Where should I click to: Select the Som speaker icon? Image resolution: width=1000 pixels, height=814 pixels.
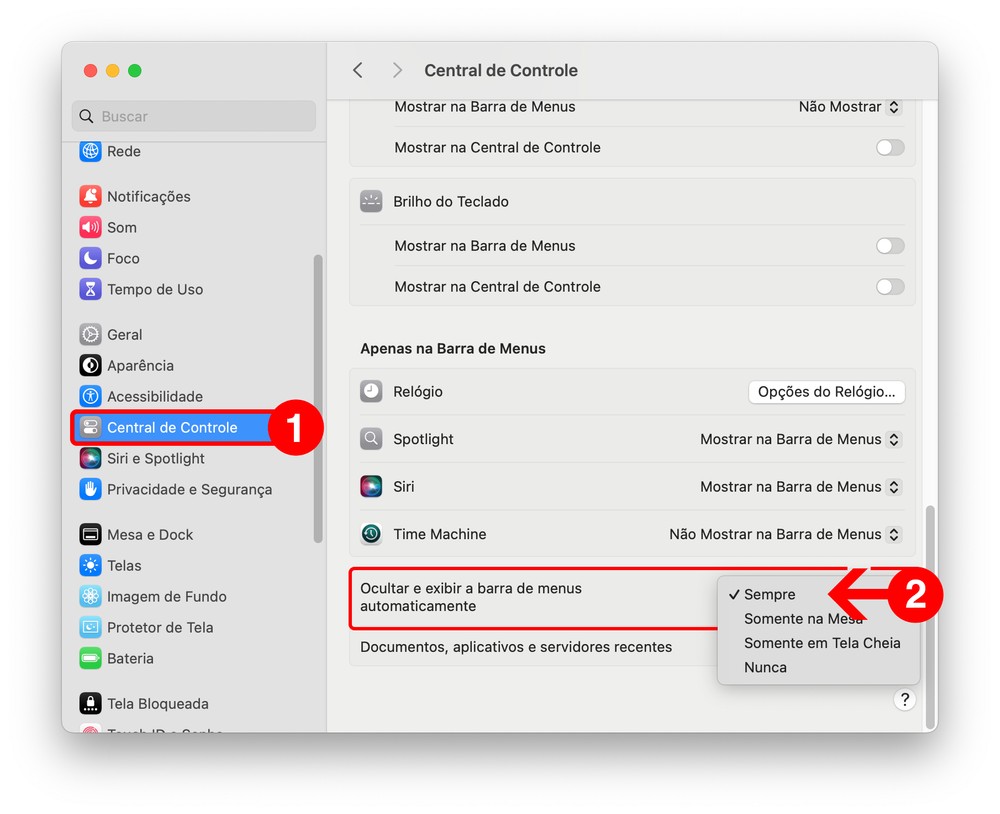(x=90, y=227)
